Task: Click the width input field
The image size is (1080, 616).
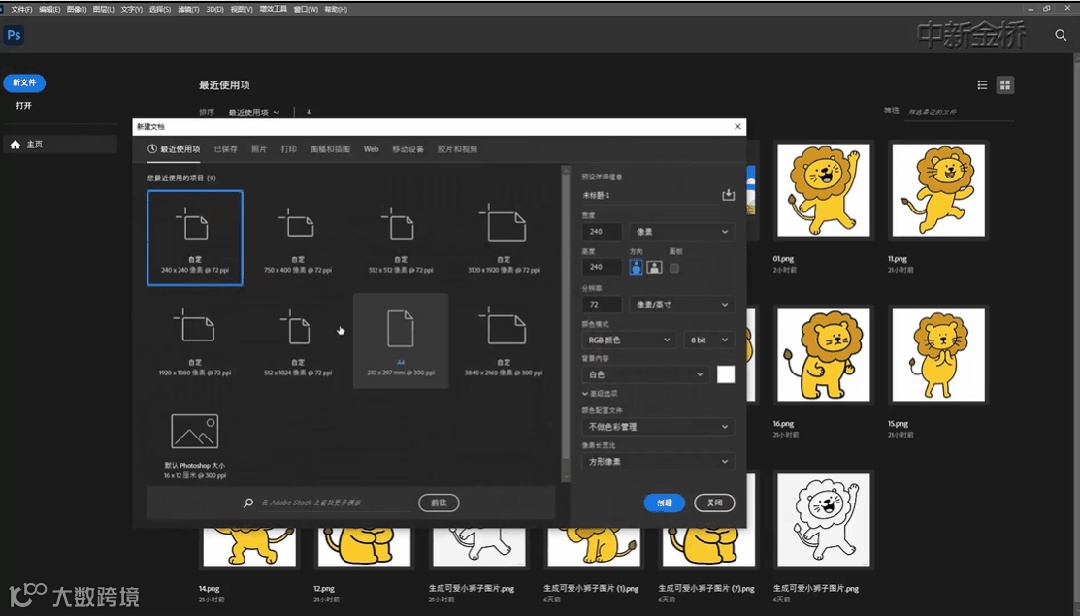Action: point(602,232)
